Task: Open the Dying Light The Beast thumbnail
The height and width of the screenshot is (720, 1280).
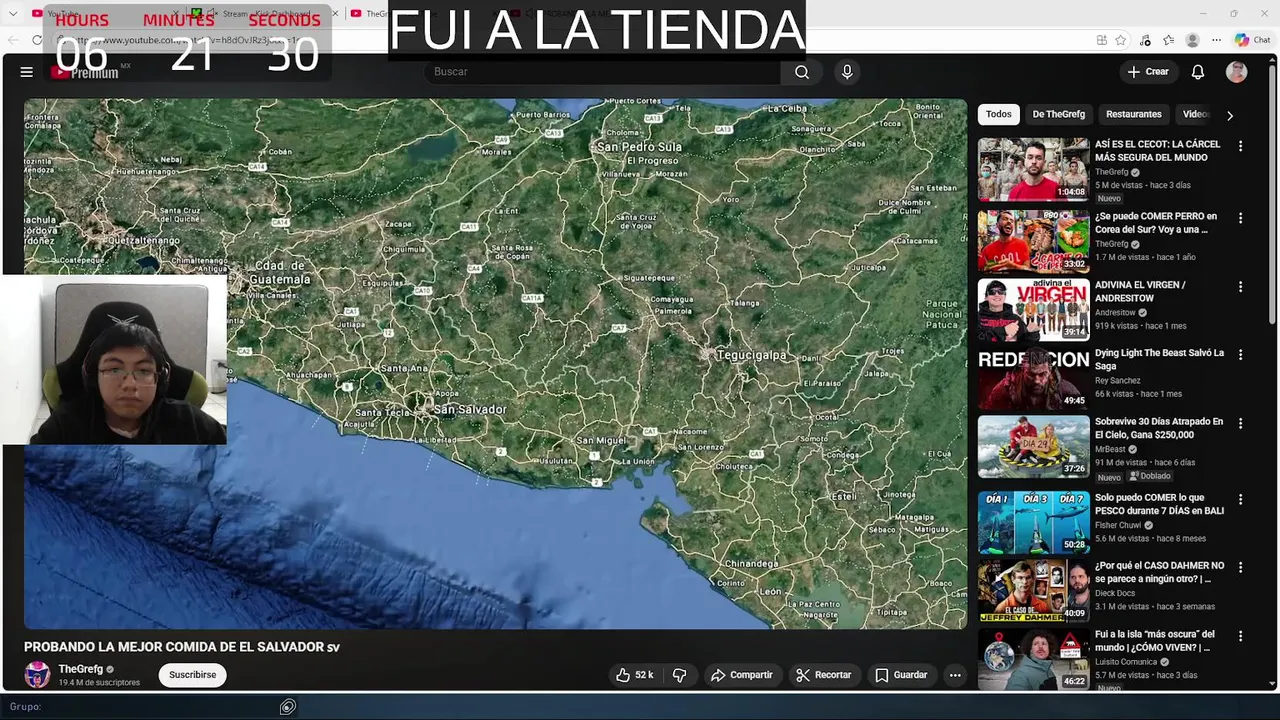Action: (1033, 378)
